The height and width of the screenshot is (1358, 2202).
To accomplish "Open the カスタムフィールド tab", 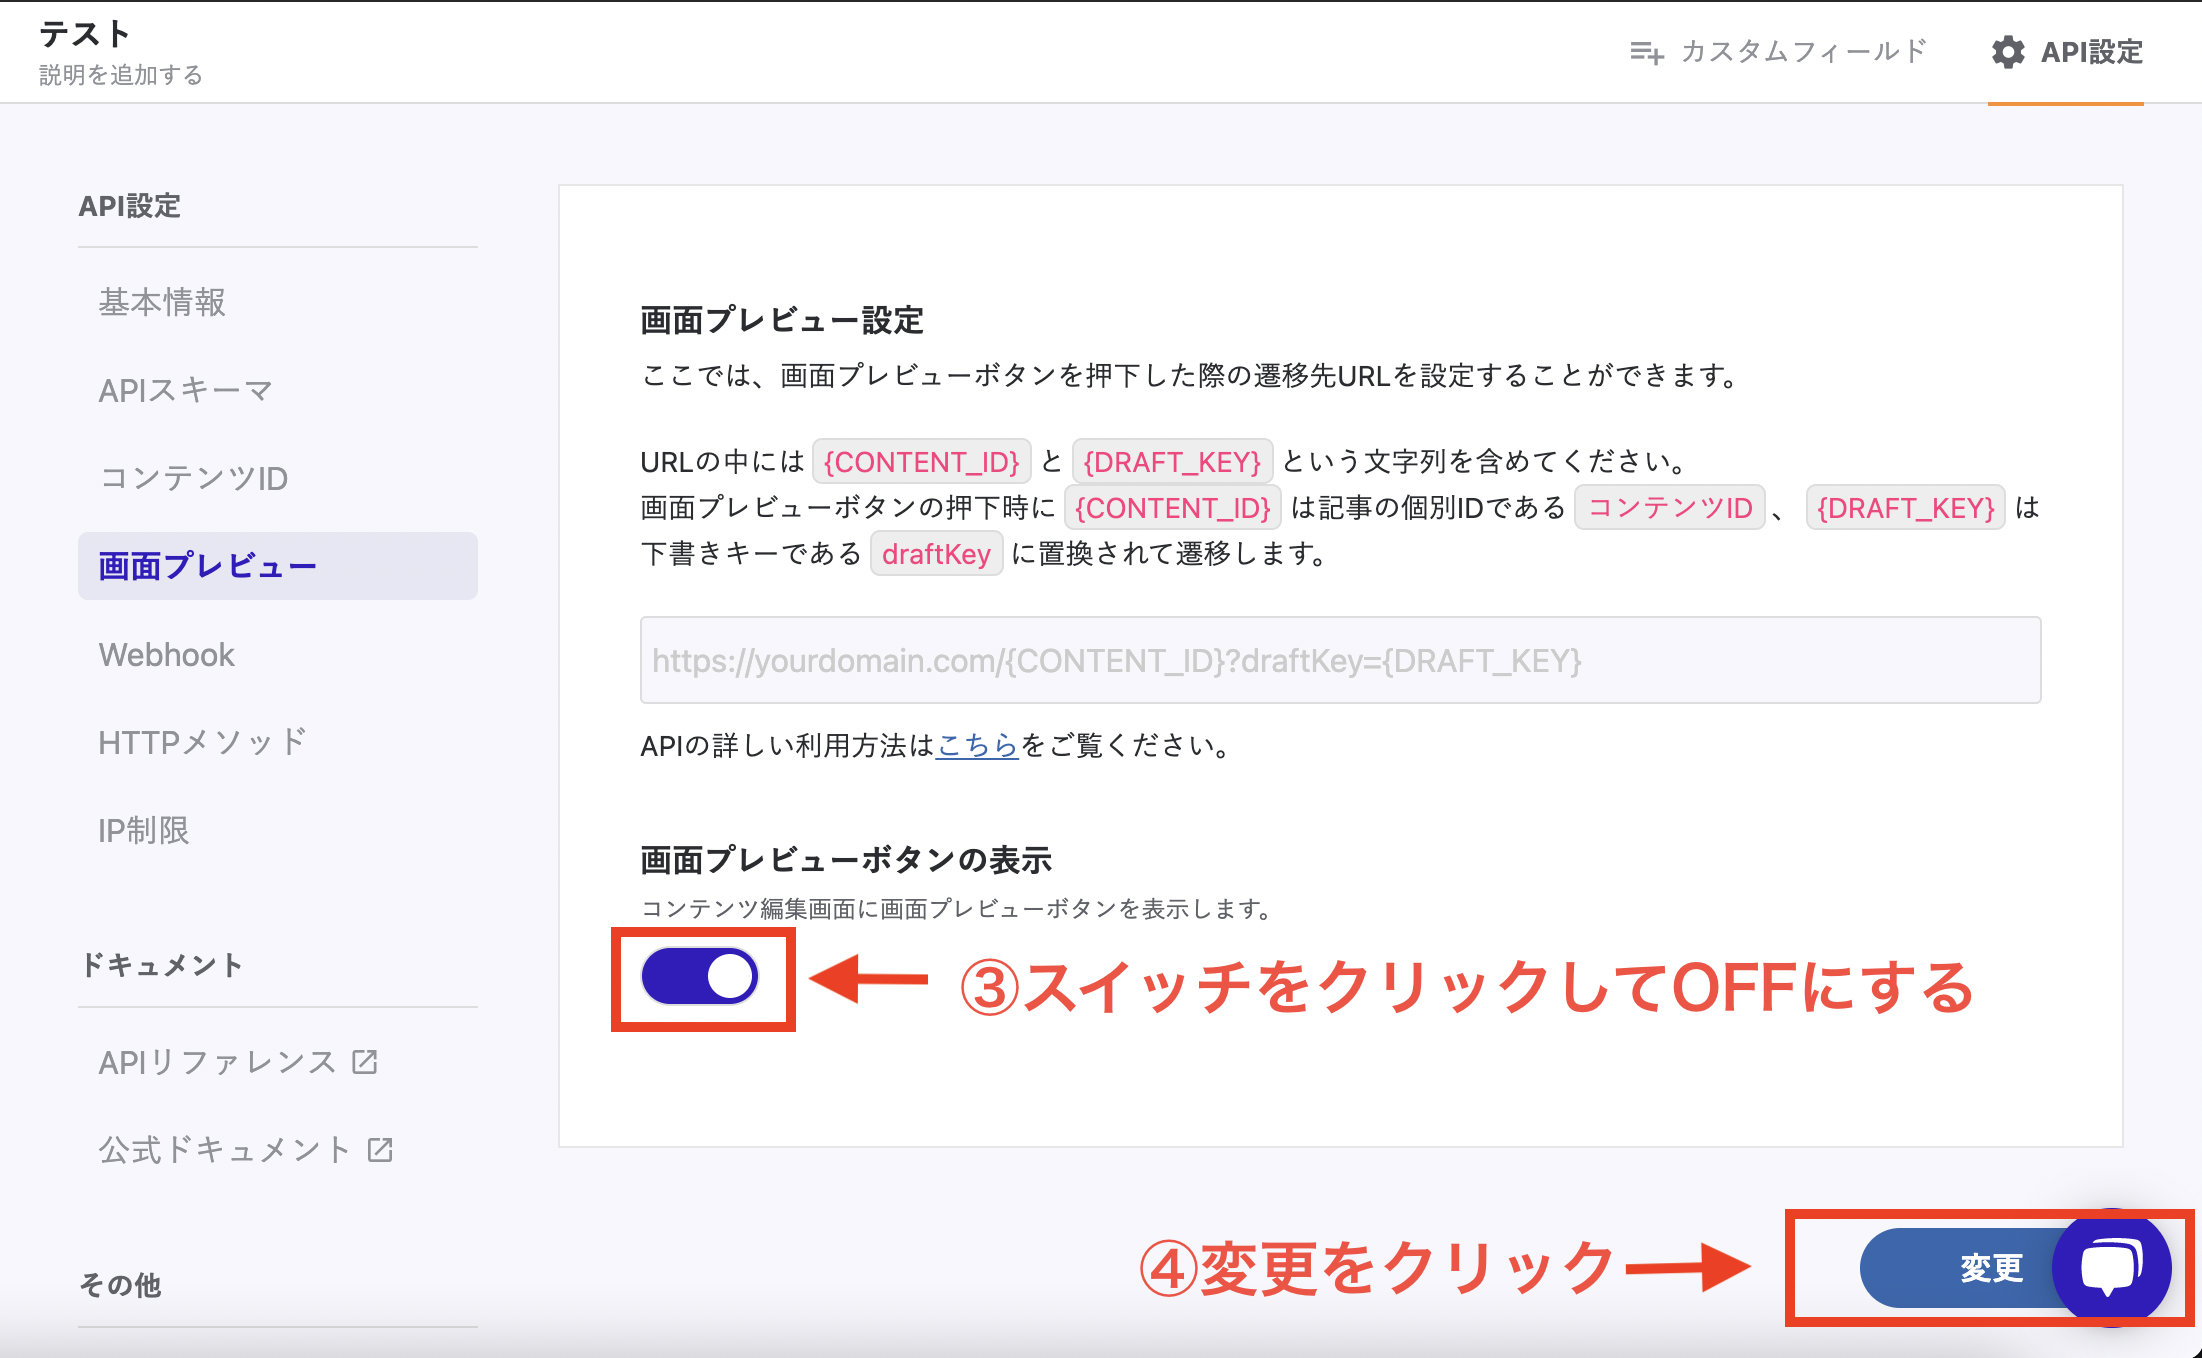I will (x=1802, y=52).
